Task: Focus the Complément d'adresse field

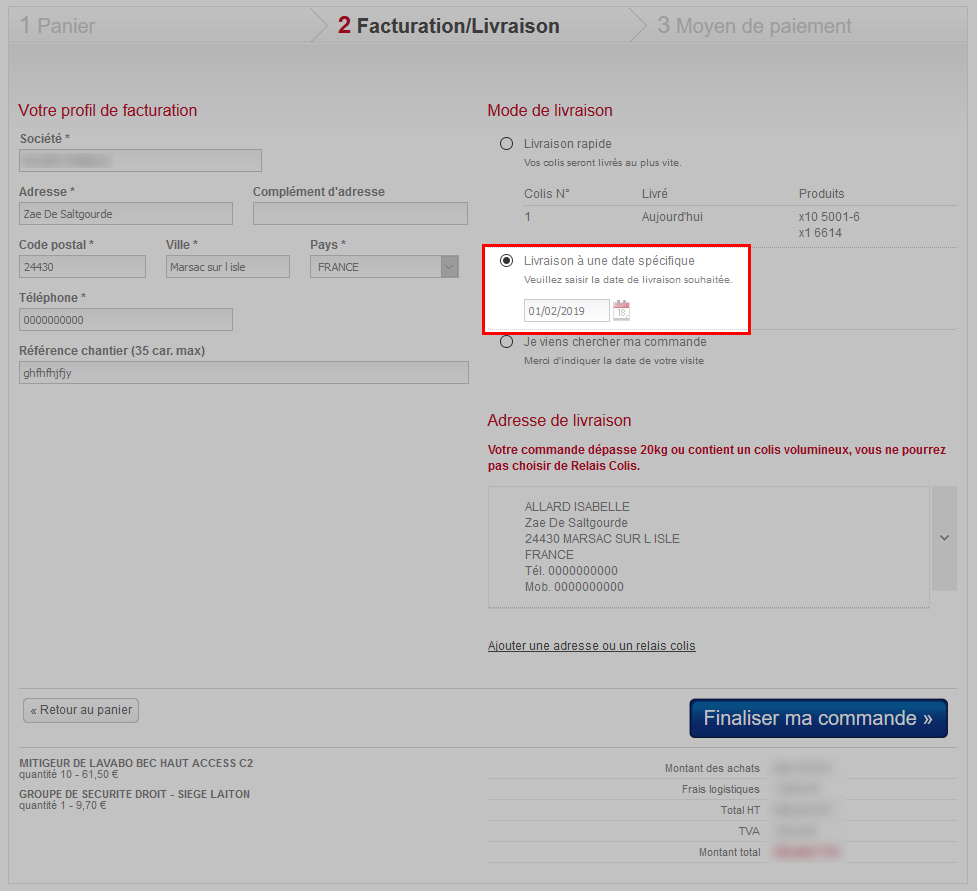Action: coord(360,214)
